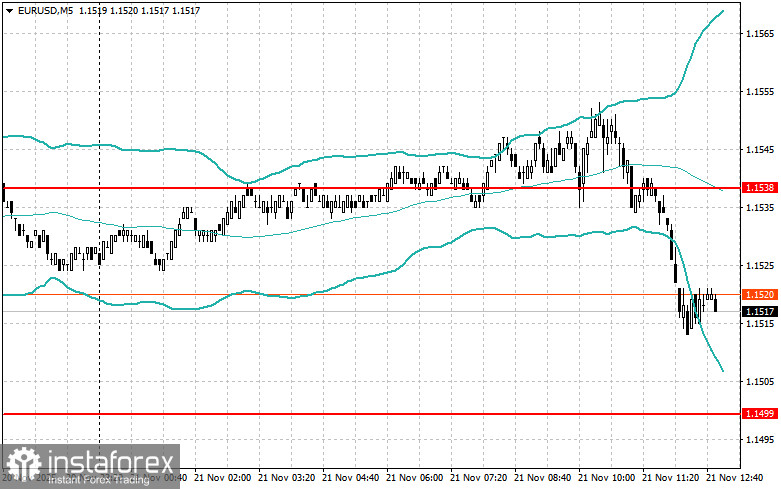
Task: Click the 1.1565 price axis label
Action: pos(760,34)
